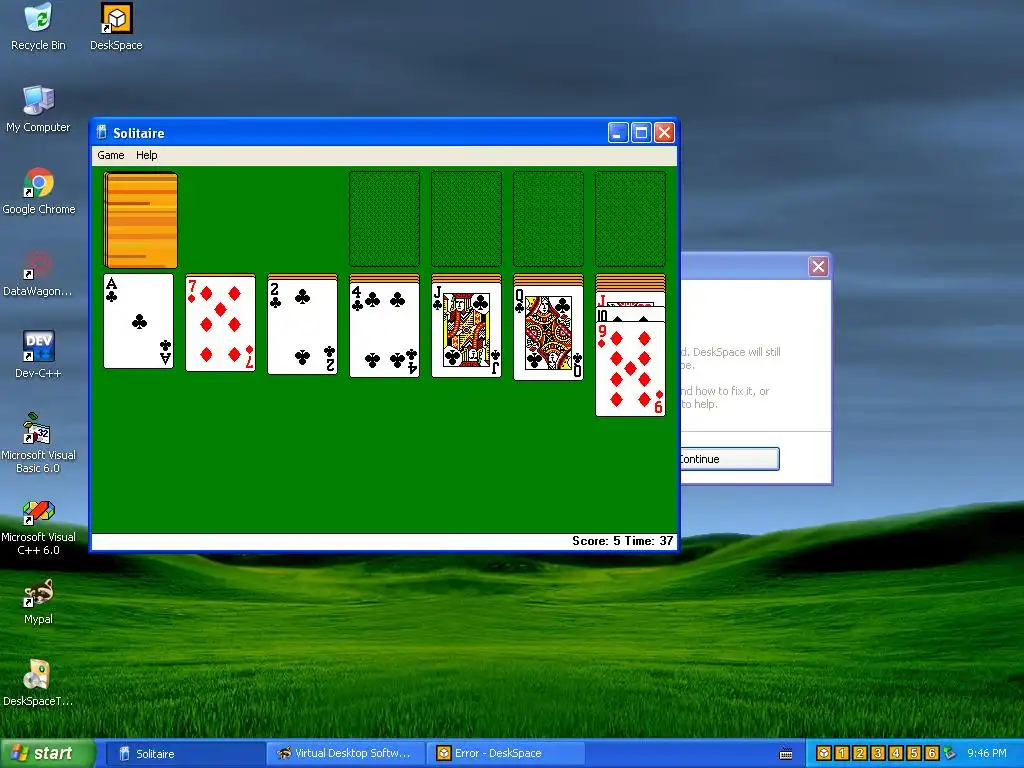This screenshot has height=768, width=1024.
Task: Select Microsoft Visual C++ 6.0 shortcut
Action: 38,526
